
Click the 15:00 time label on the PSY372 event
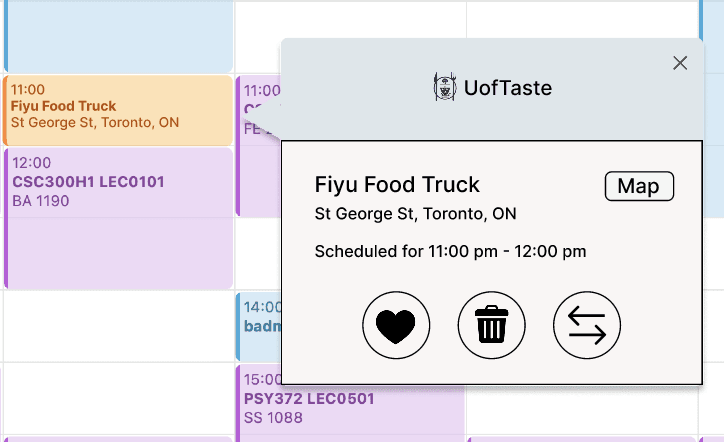coord(263,380)
